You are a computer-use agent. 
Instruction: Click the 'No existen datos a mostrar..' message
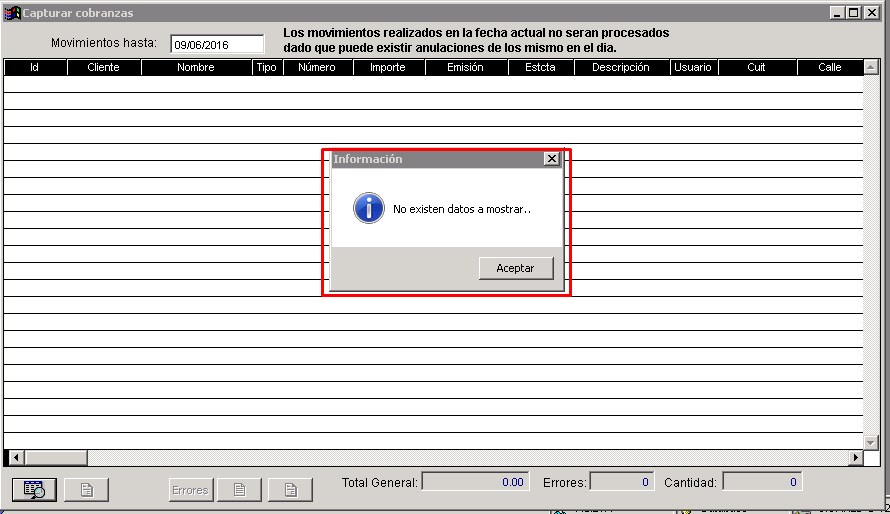(x=462, y=209)
